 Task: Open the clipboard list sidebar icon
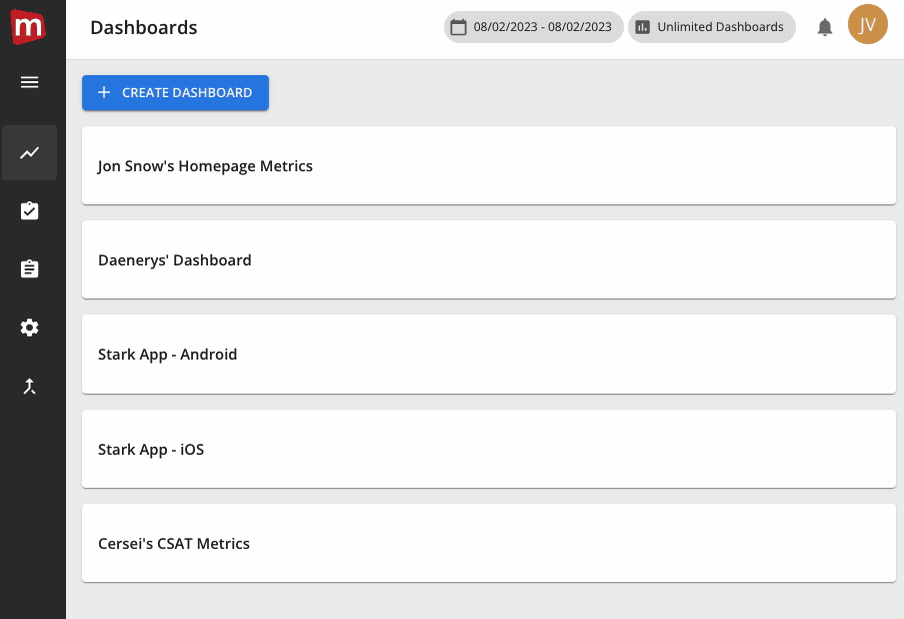point(30,269)
